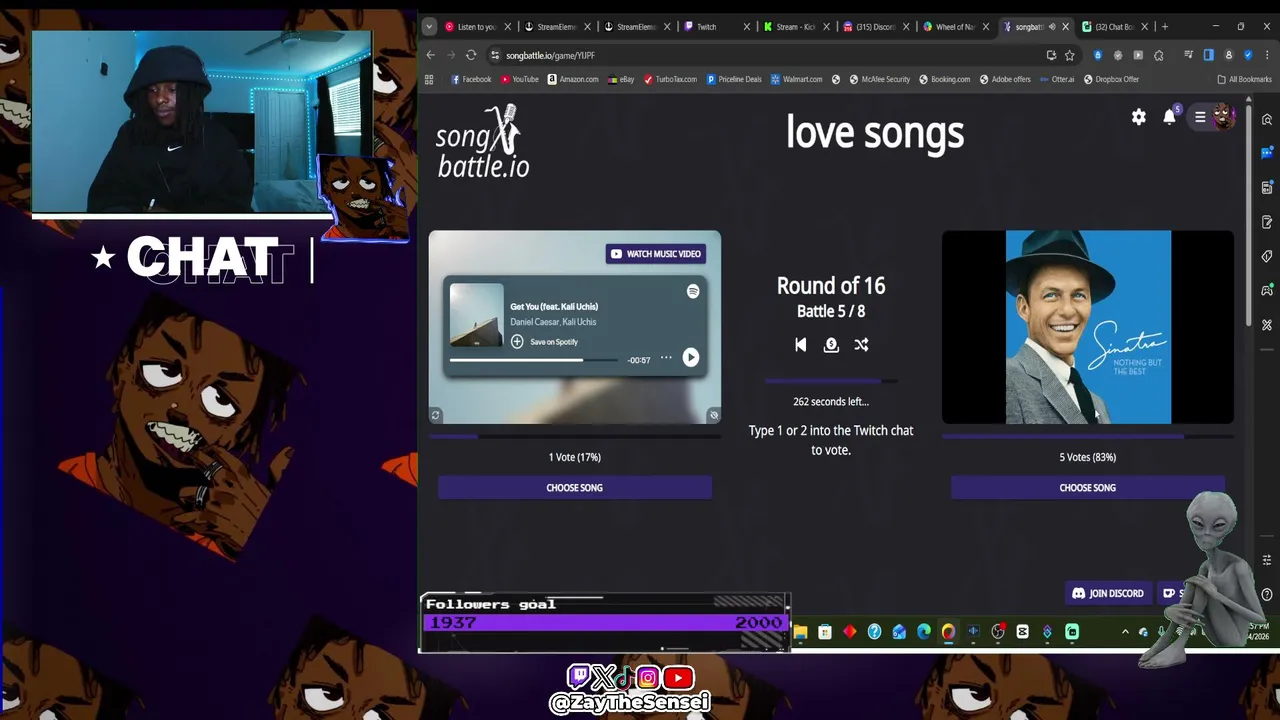Click the Sinatra album cover
1280x720 pixels.
coord(1088,327)
